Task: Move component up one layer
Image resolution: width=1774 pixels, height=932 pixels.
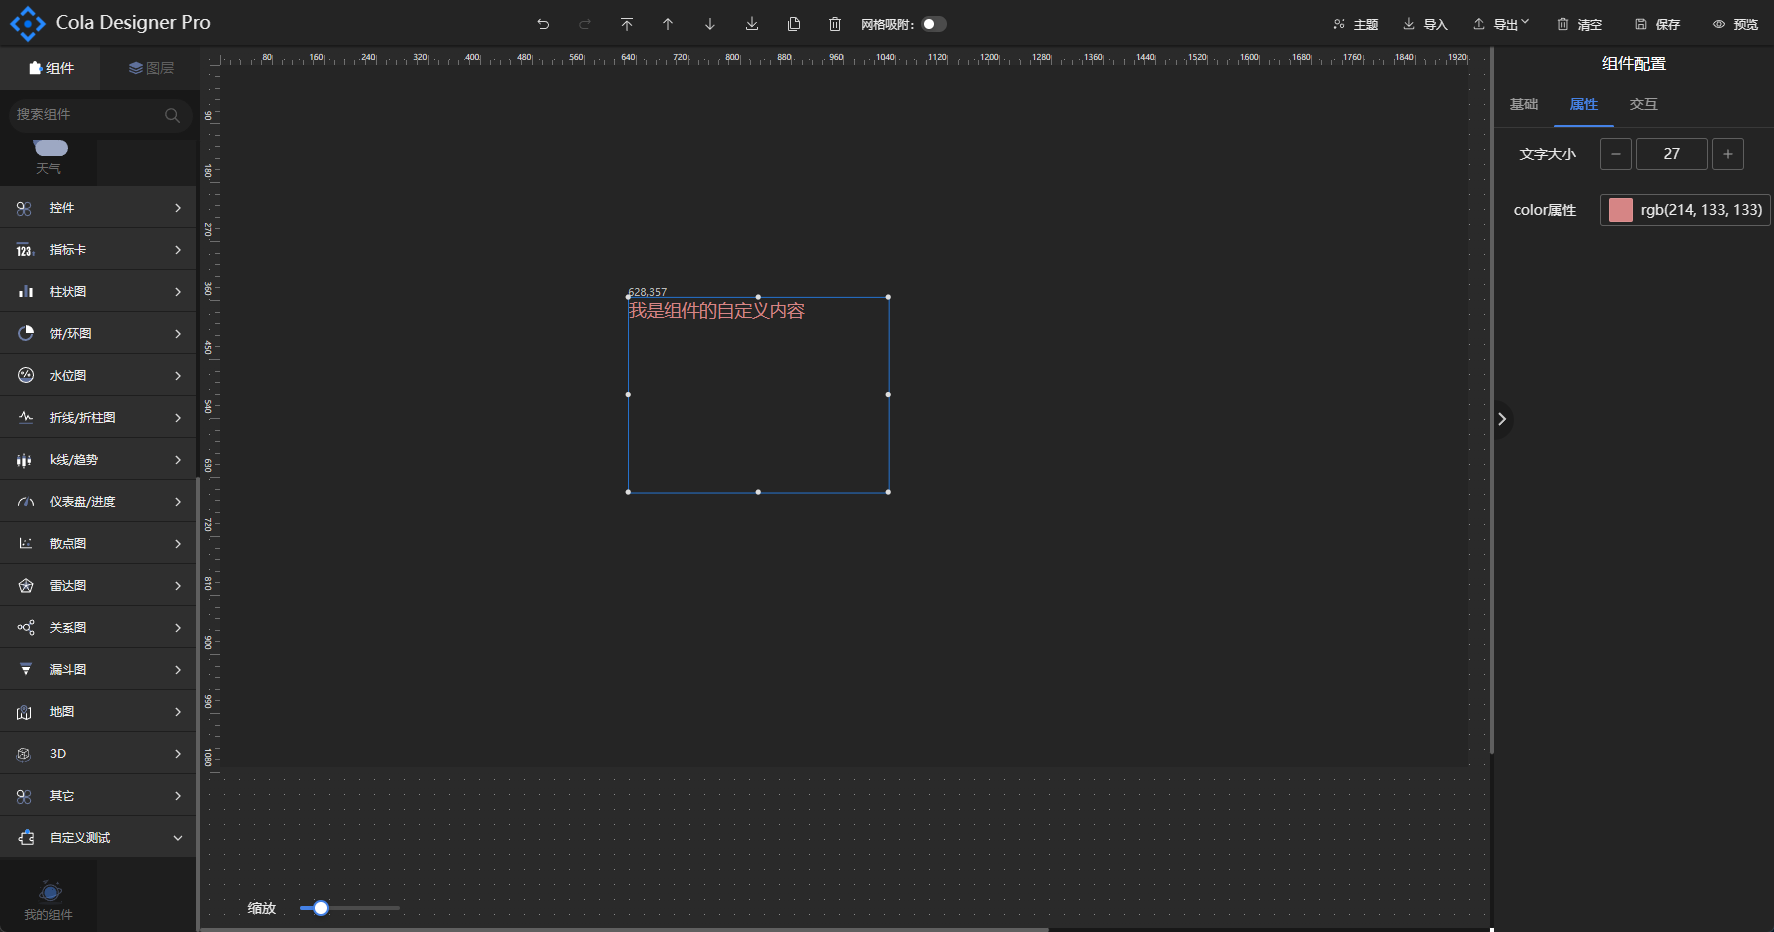Action: (x=668, y=24)
